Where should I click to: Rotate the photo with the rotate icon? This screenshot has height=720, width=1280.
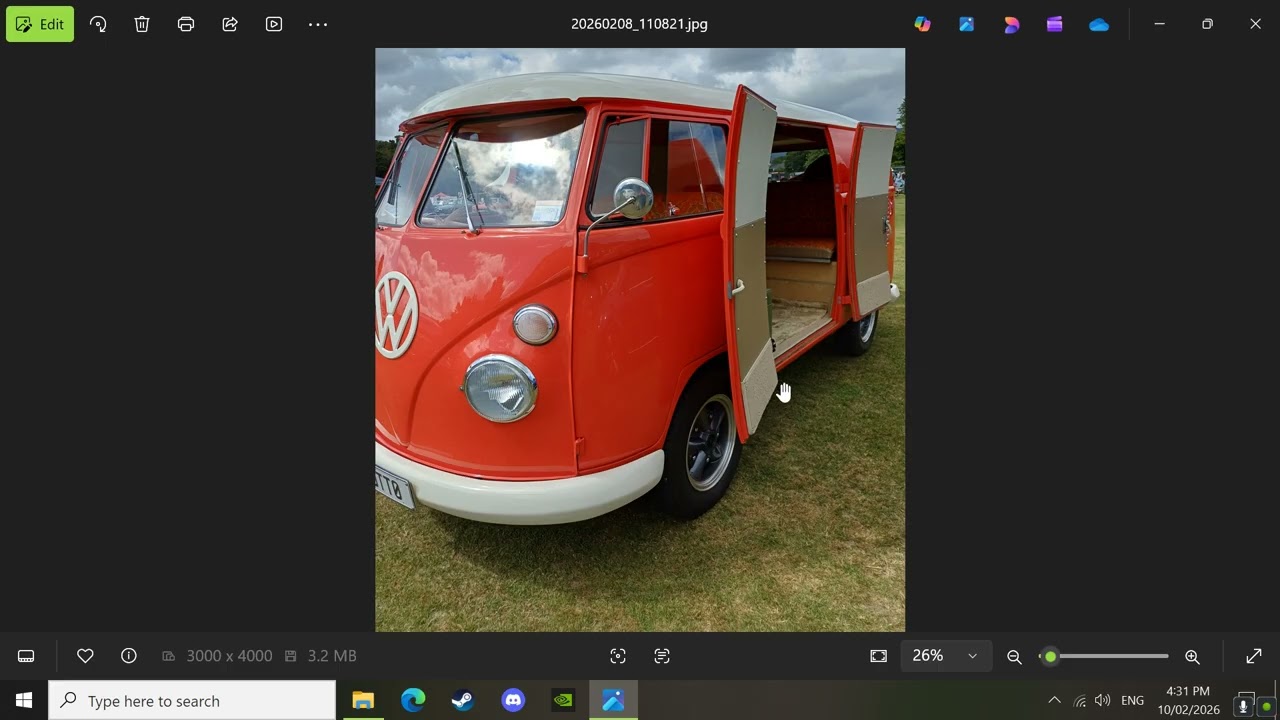tap(98, 24)
